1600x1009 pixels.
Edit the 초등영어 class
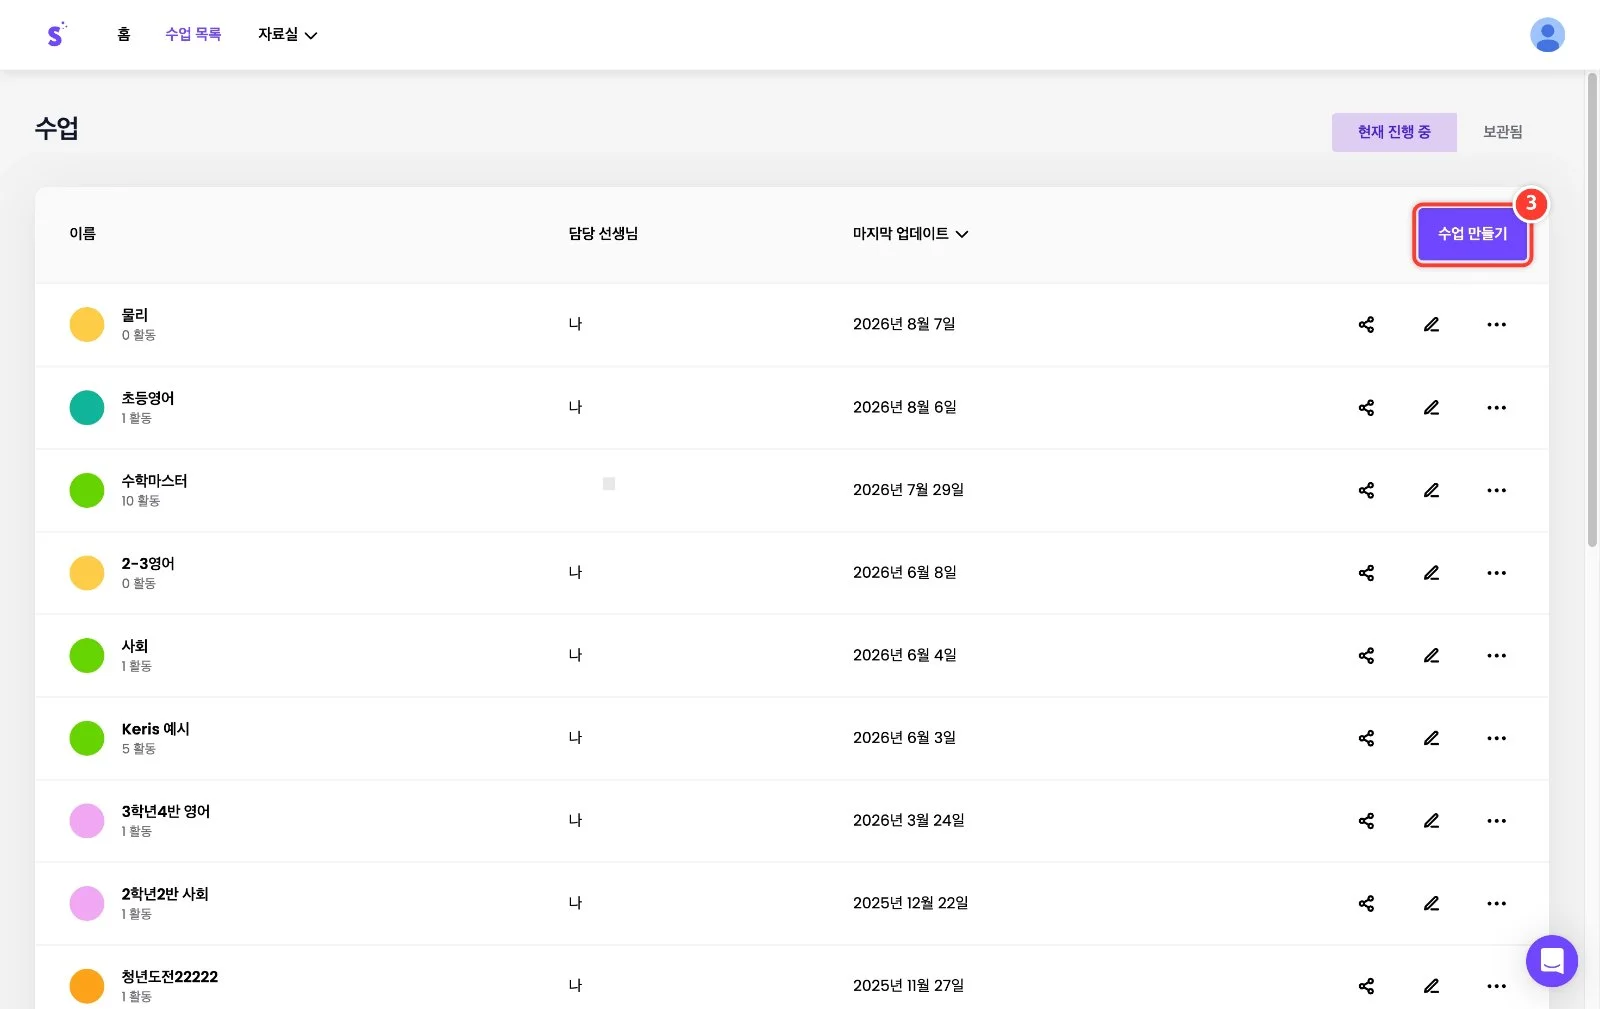tap(1431, 407)
